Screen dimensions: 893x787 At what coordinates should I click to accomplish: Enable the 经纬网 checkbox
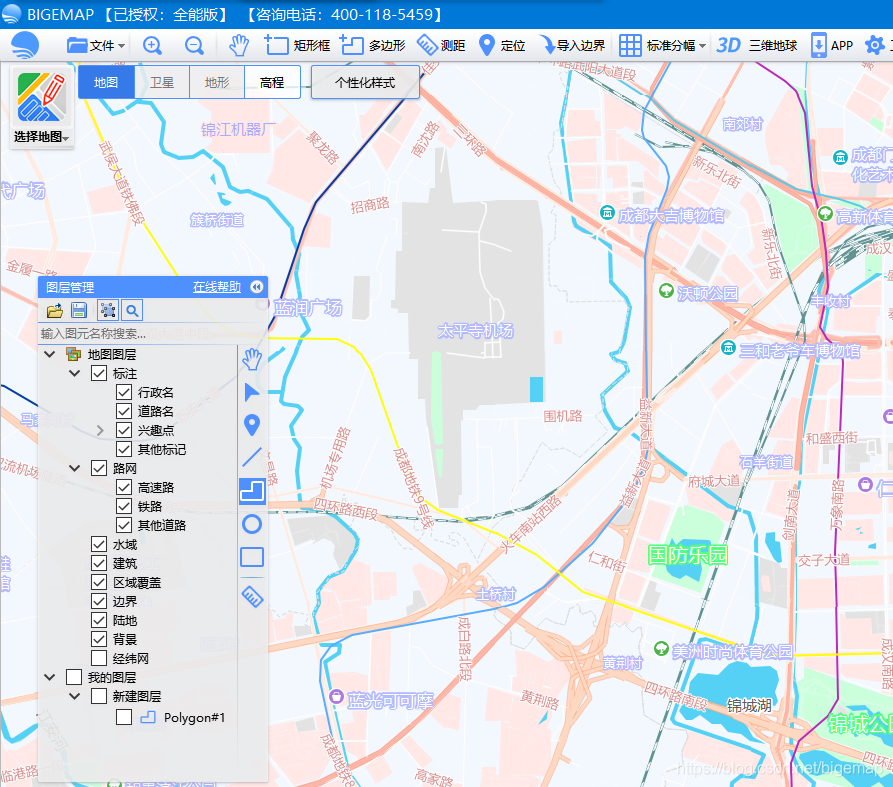click(x=99, y=658)
